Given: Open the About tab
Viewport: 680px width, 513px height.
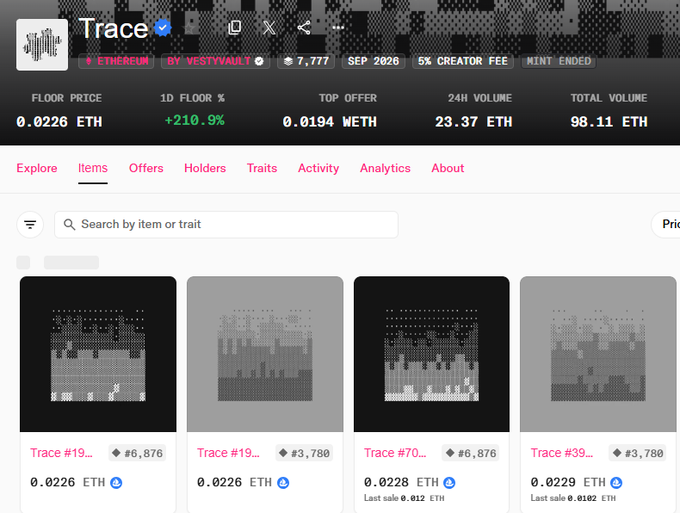Looking at the screenshot, I should pyautogui.click(x=448, y=168).
